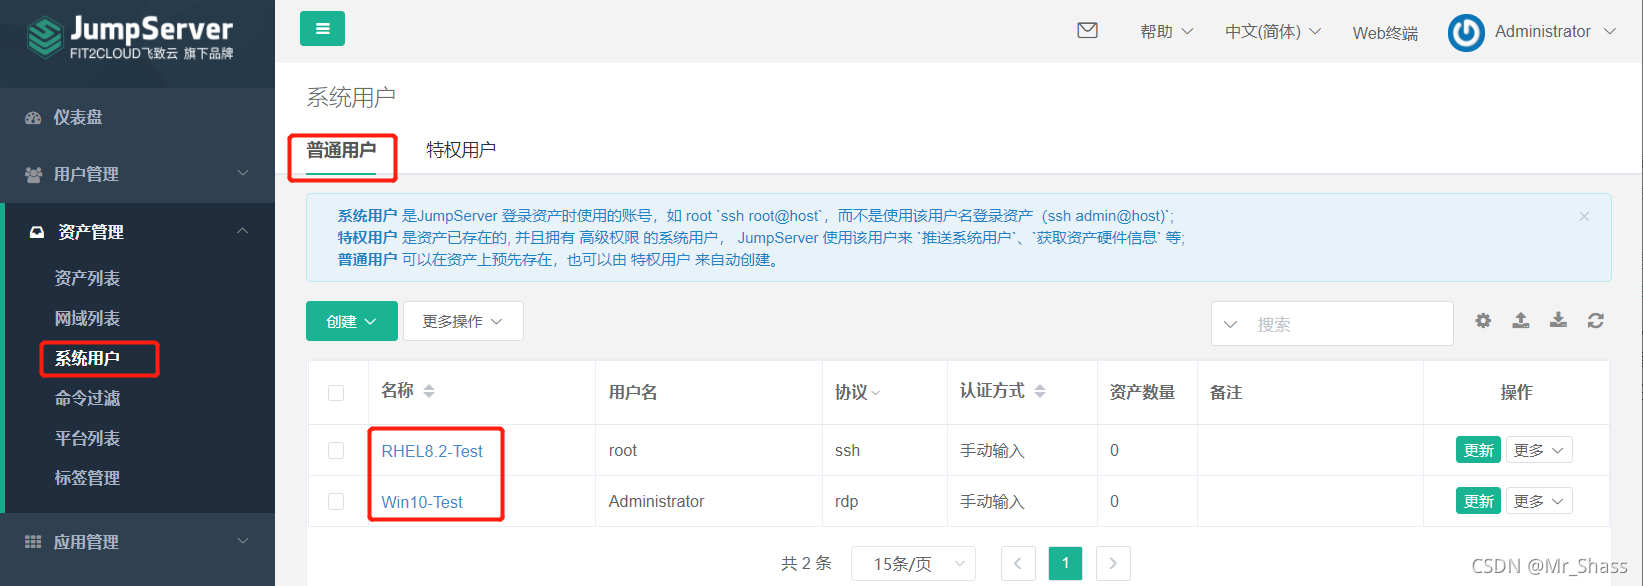Go to previous page arrow
Viewport: 1643px width, 586px height.
(x=1018, y=564)
